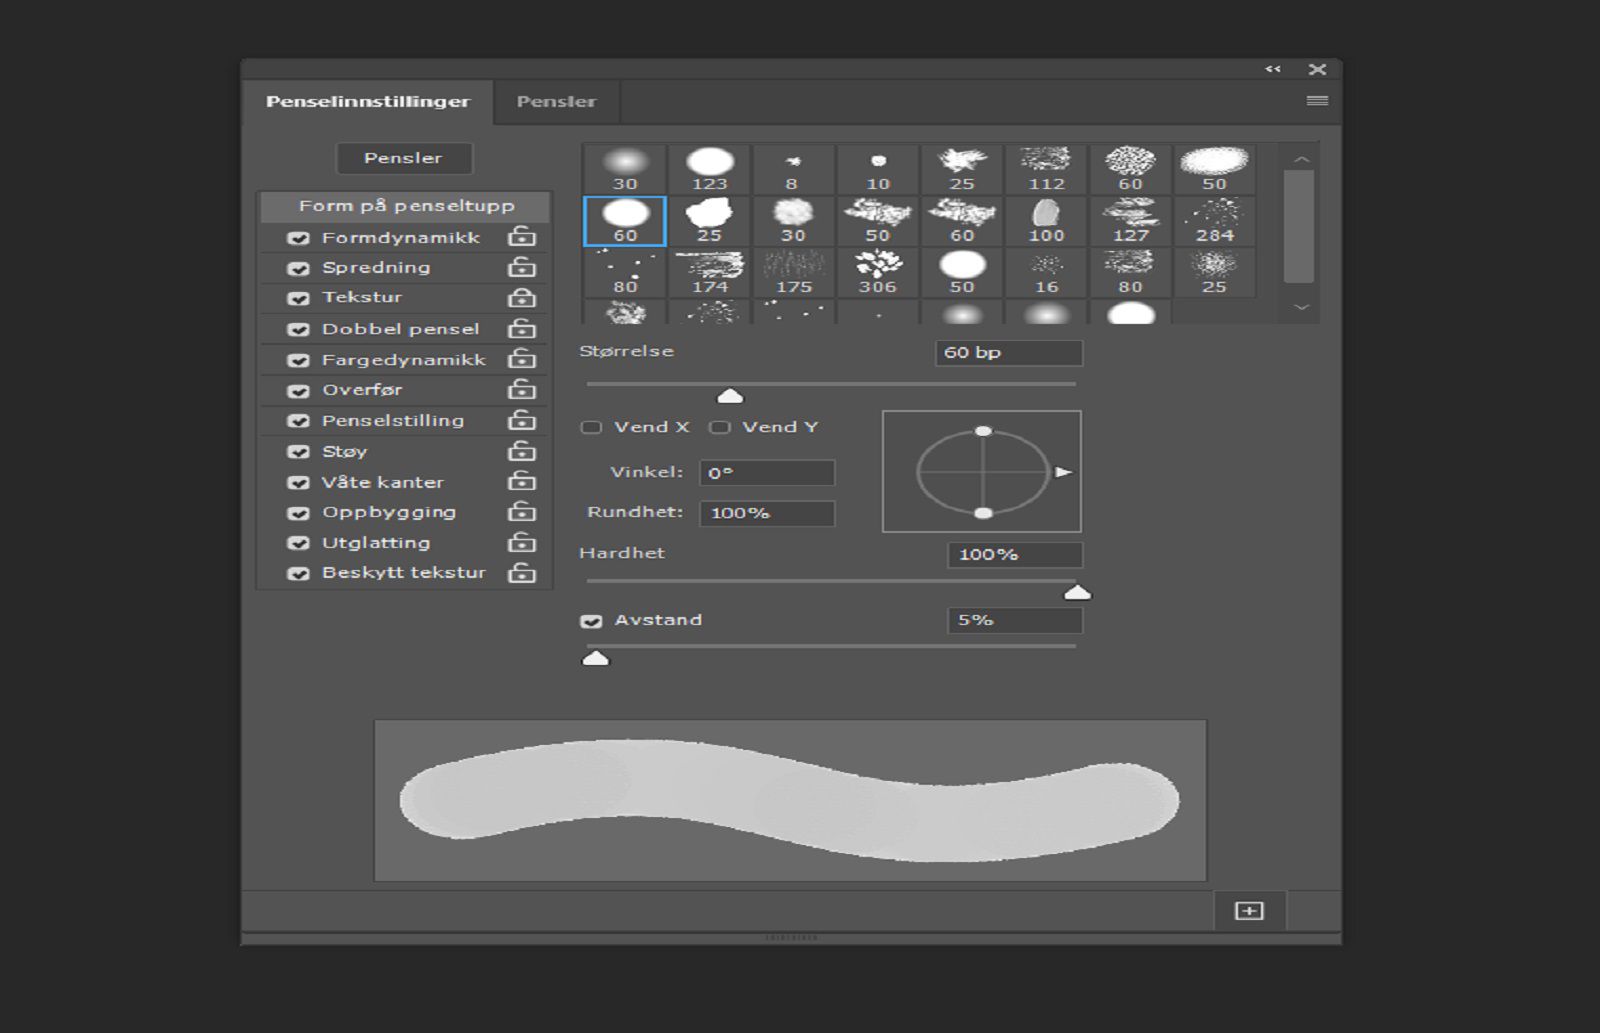Toggle the lock for Beskytt tekstur

click(522, 573)
